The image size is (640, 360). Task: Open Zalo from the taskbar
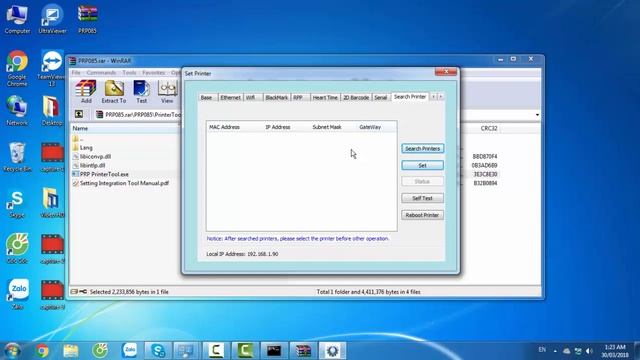click(130, 351)
